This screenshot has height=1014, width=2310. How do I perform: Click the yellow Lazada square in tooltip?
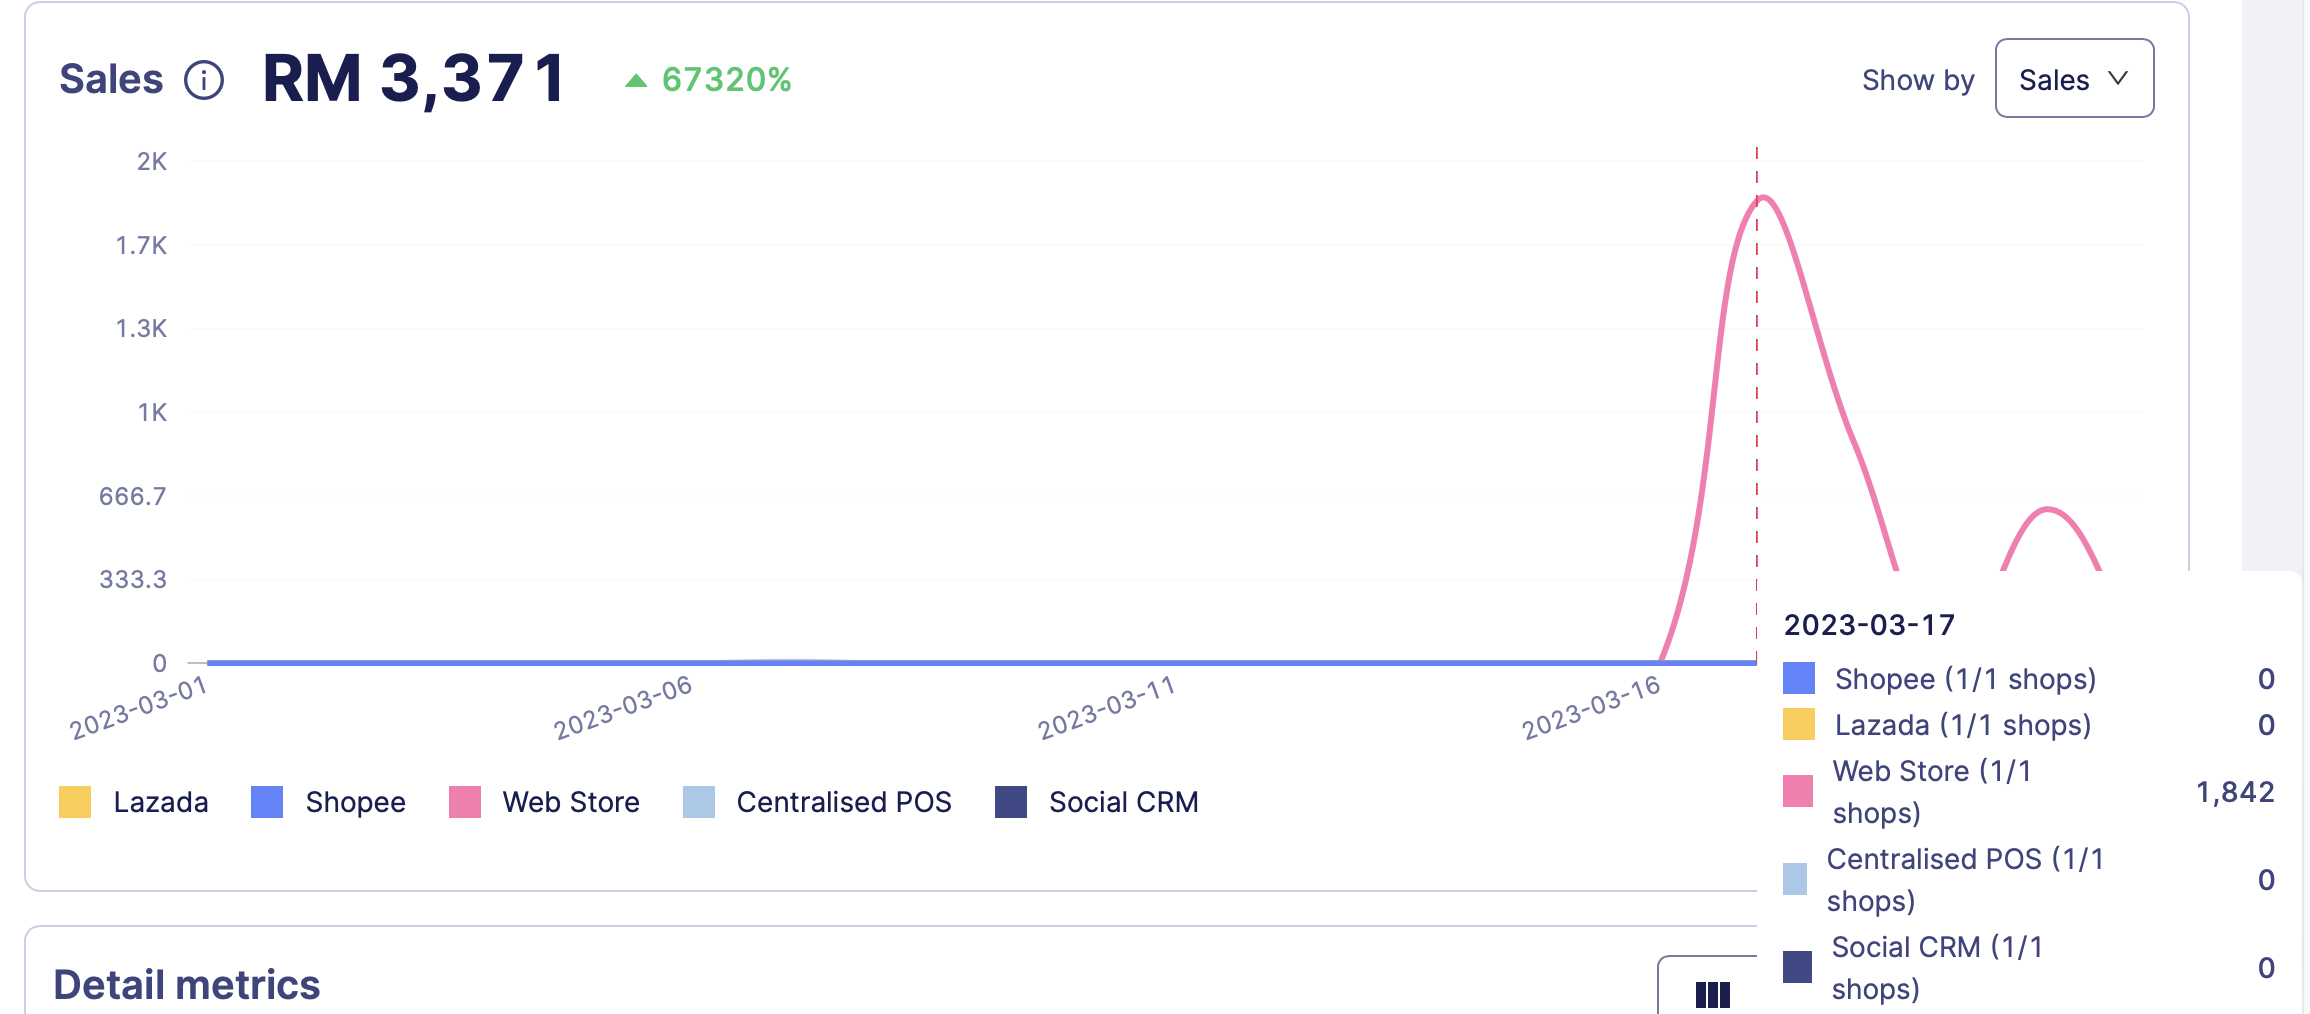pos(1799,725)
